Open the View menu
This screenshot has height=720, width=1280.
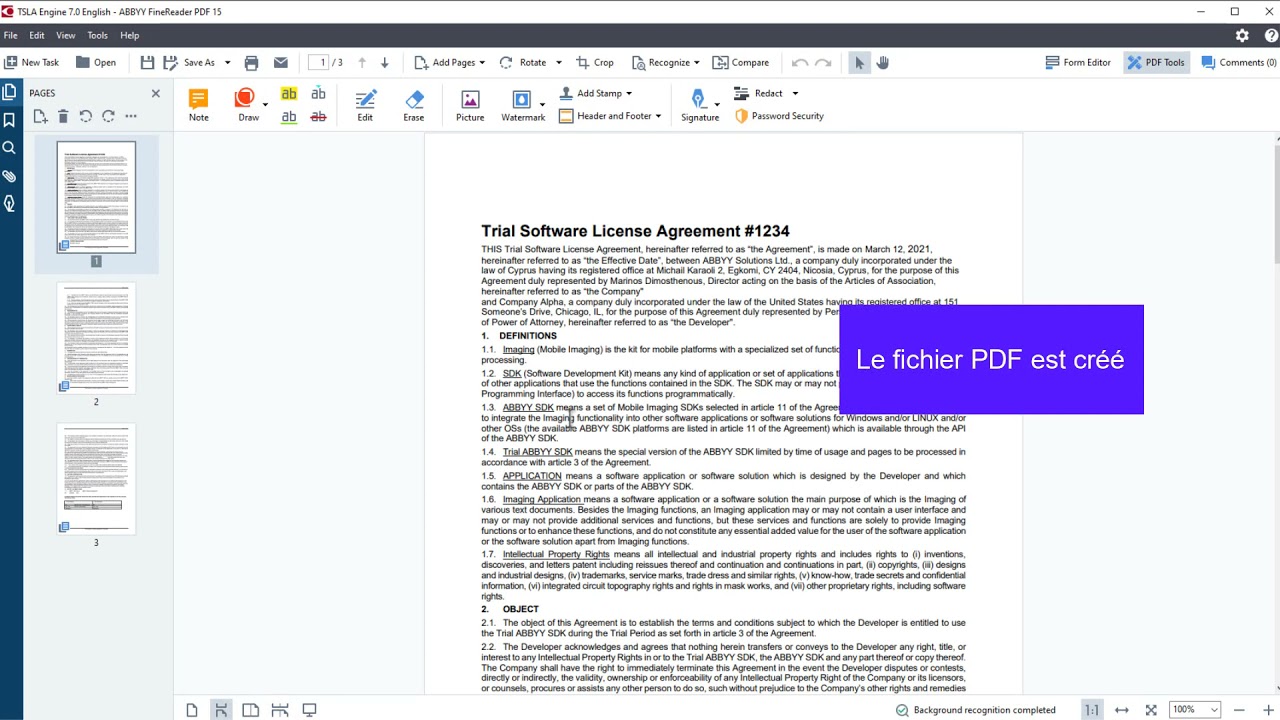[x=66, y=35]
